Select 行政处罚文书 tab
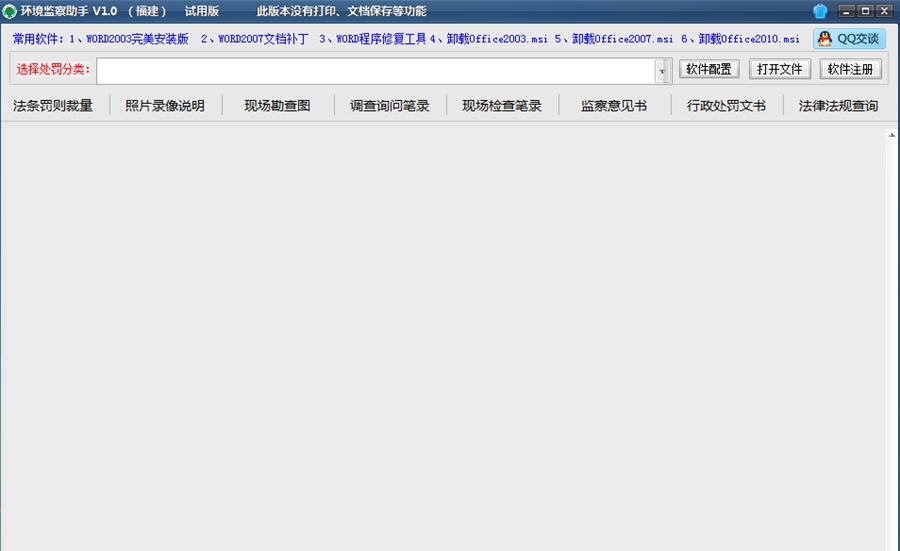The width and height of the screenshot is (900, 551). (726, 106)
